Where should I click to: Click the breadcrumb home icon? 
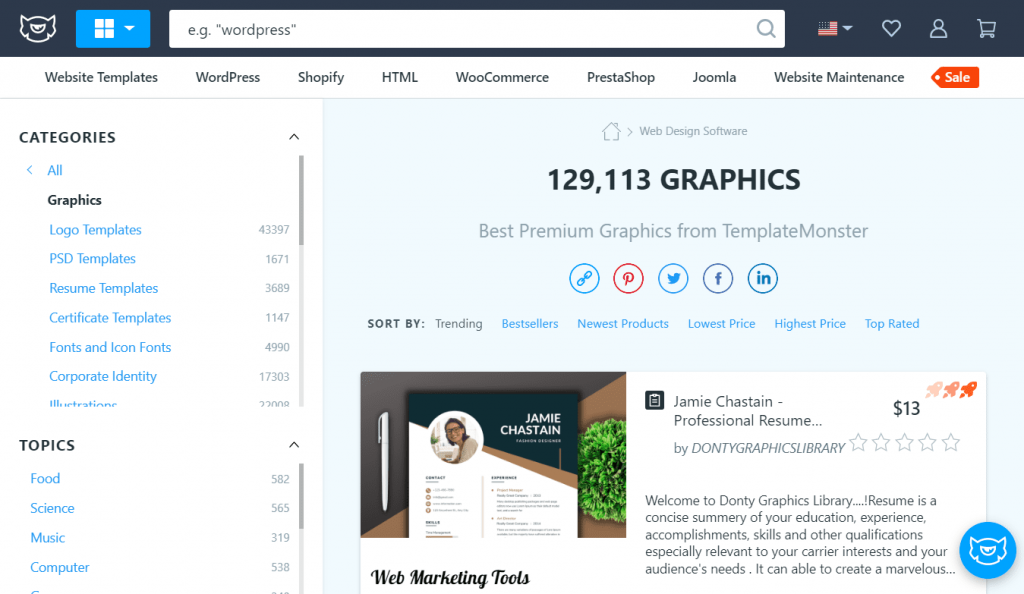tap(611, 131)
